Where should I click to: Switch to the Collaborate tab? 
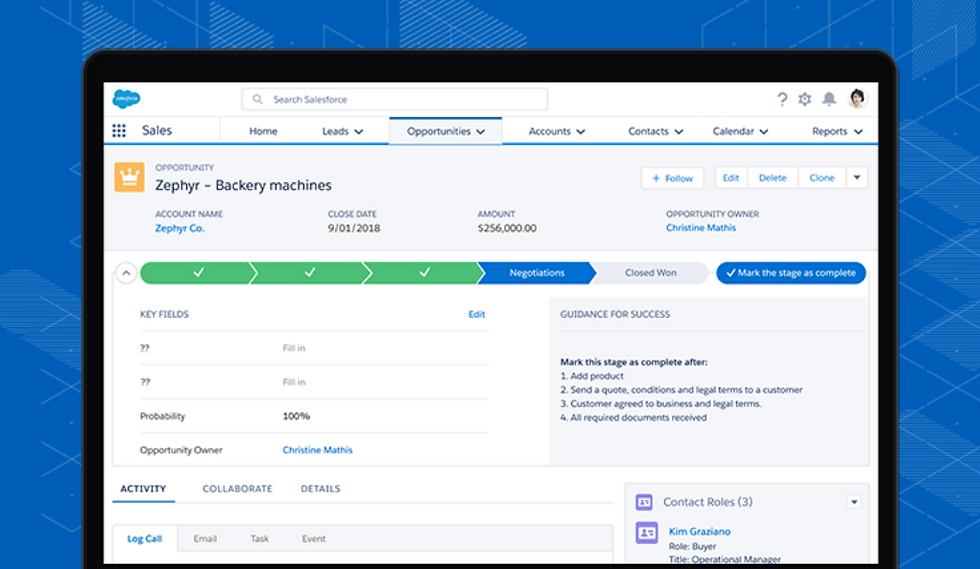237,489
